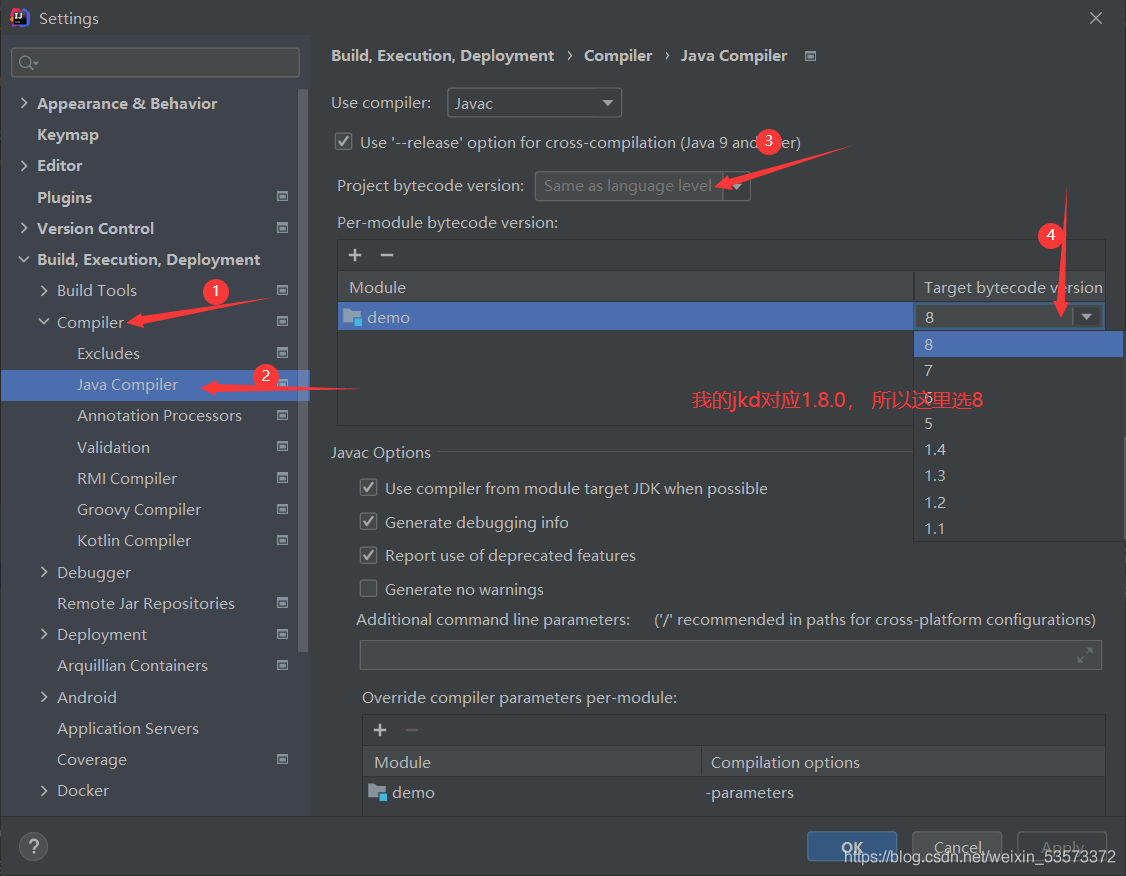Click the project-level icon next to Build Tools

[282, 290]
